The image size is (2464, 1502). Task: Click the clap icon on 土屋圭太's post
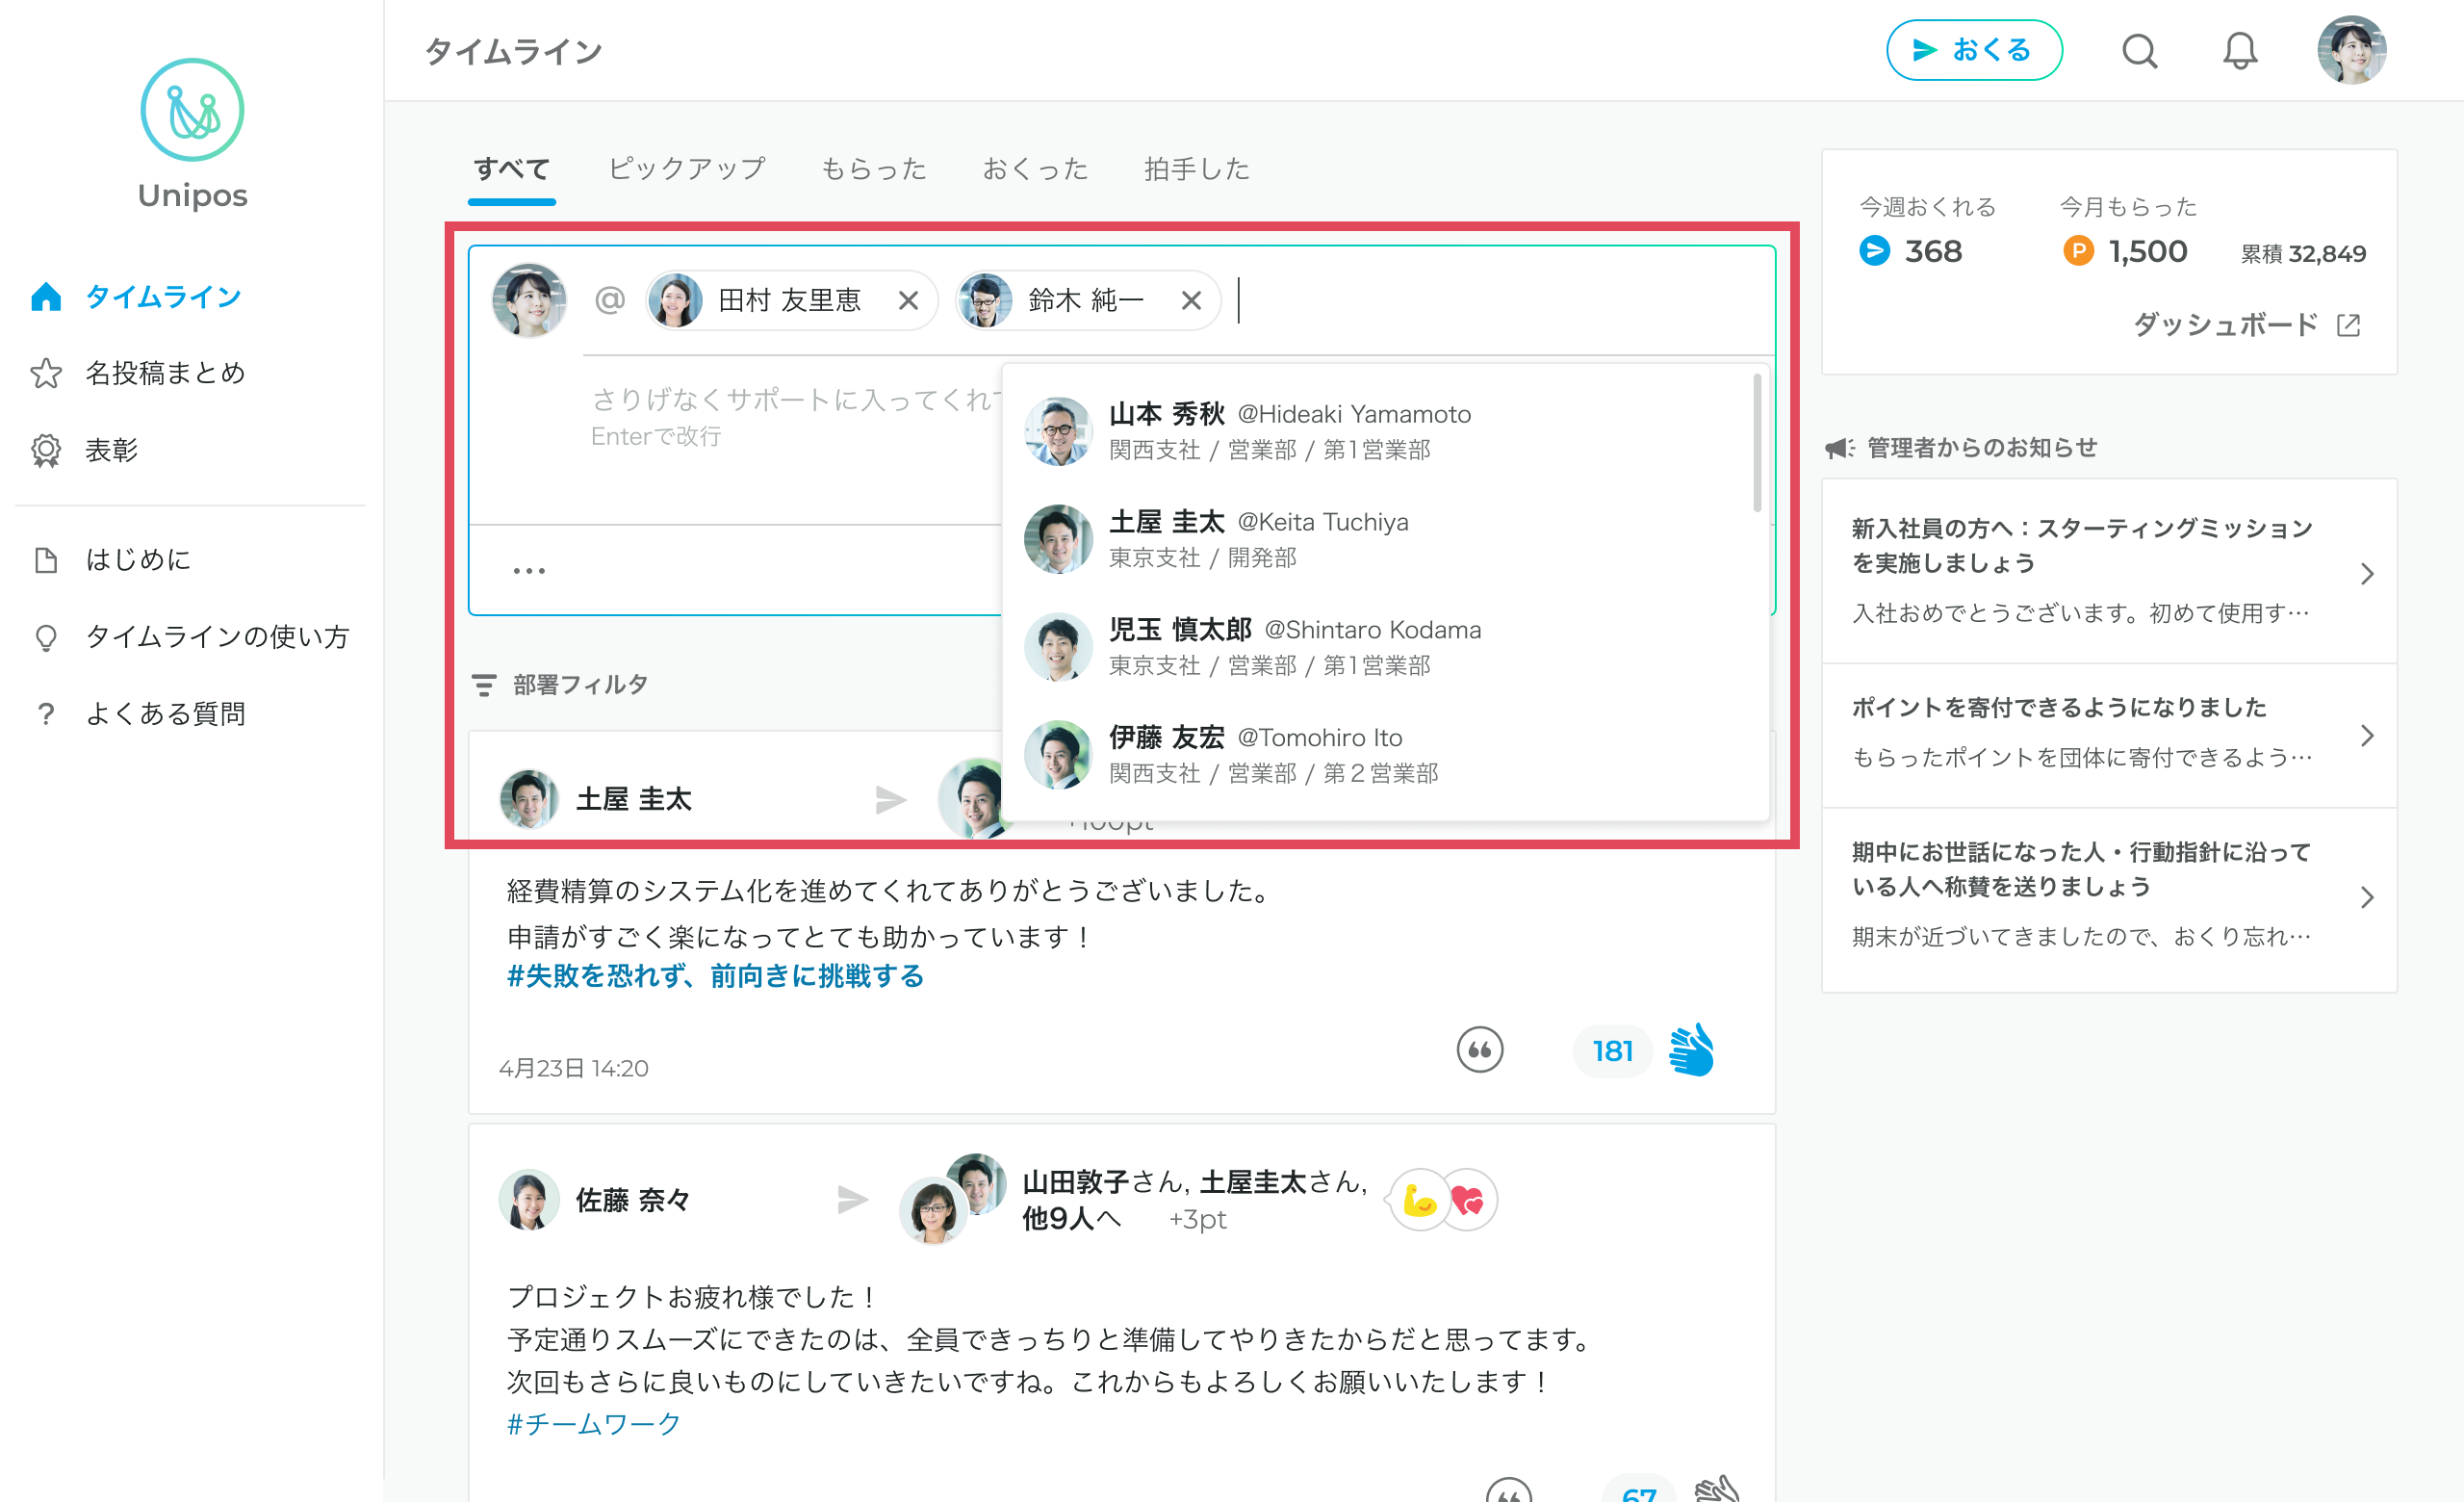coord(1694,1050)
